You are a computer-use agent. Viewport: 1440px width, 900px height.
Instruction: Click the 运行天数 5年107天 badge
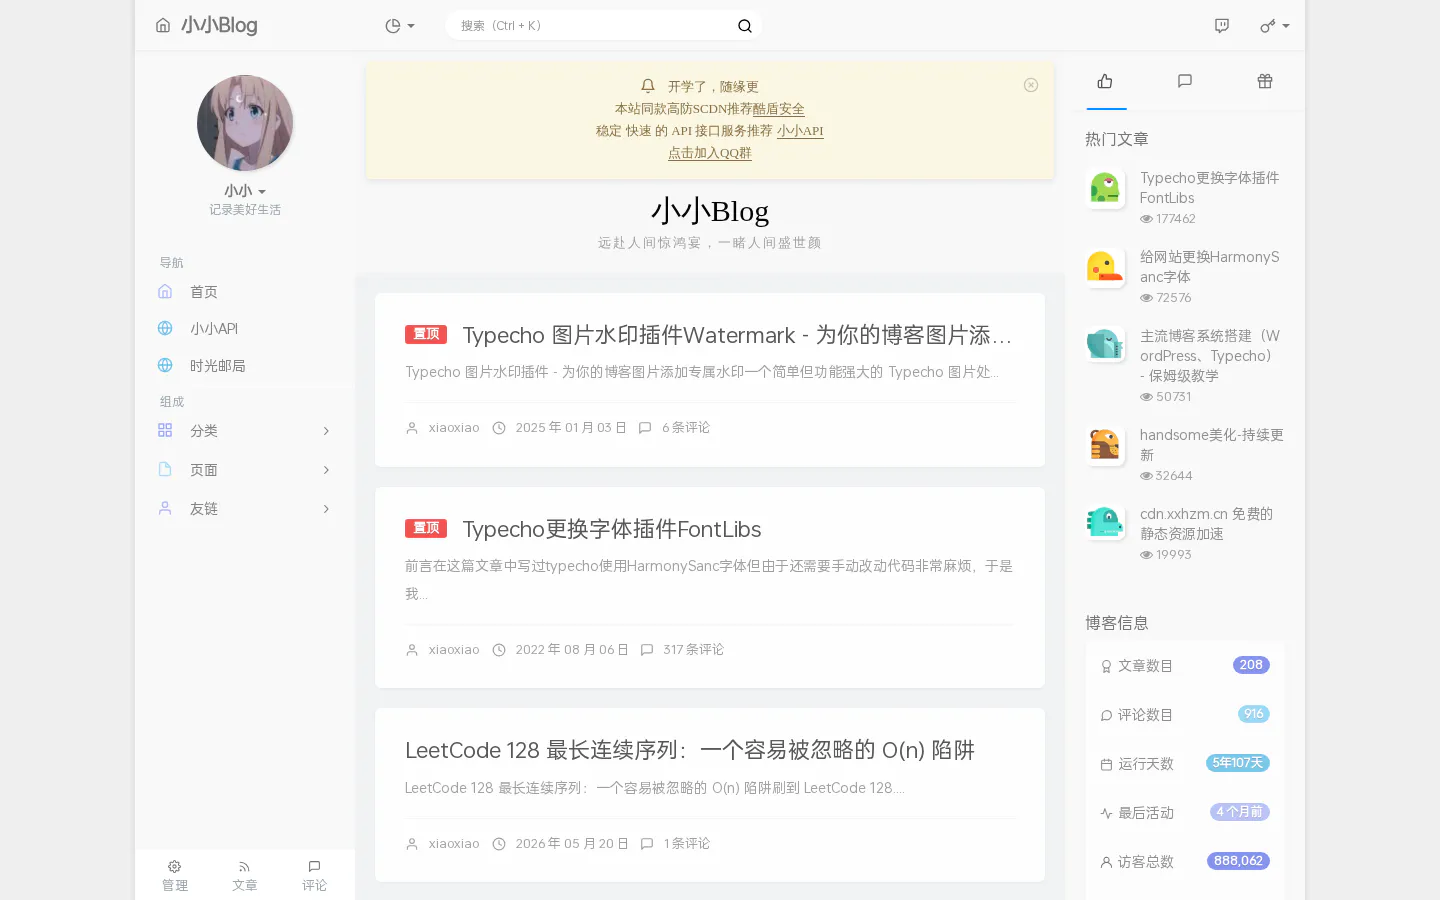tap(1238, 763)
